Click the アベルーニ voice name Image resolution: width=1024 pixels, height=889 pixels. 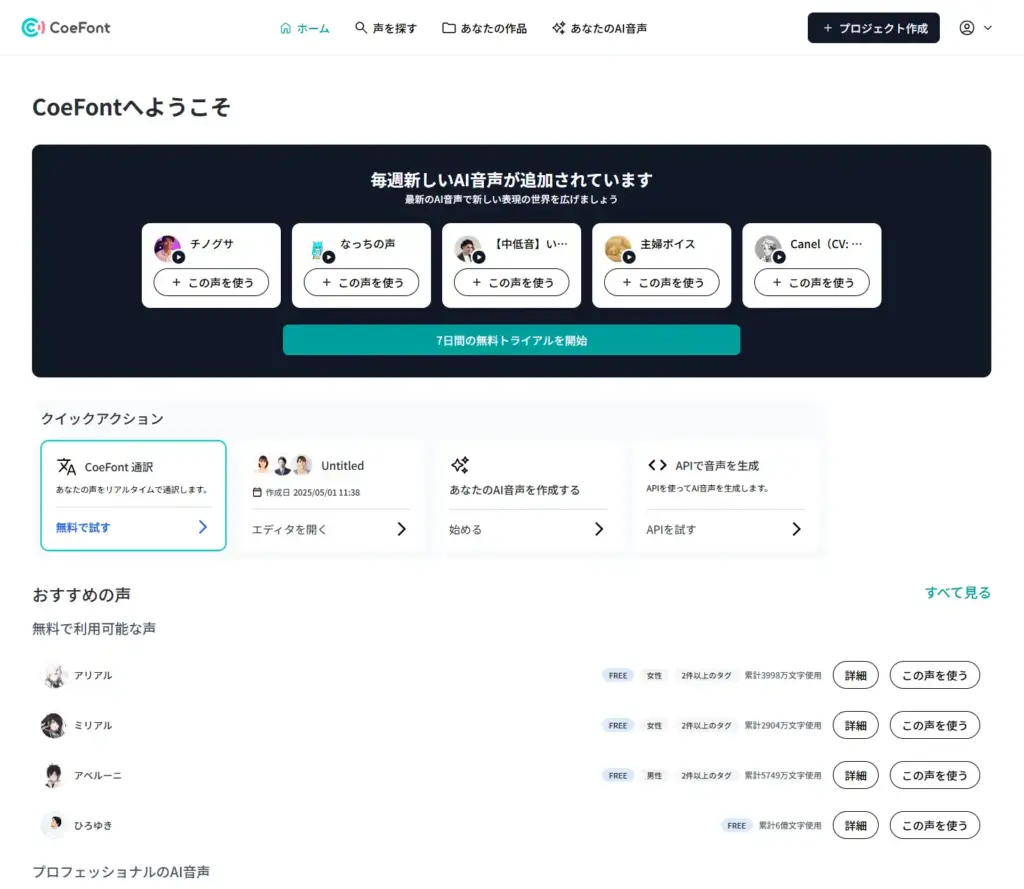98,775
